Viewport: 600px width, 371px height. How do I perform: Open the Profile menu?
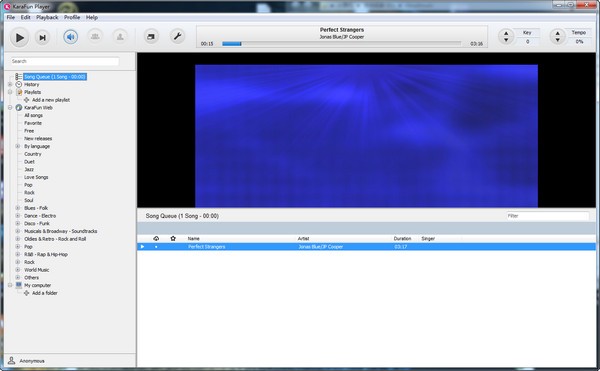click(72, 17)
